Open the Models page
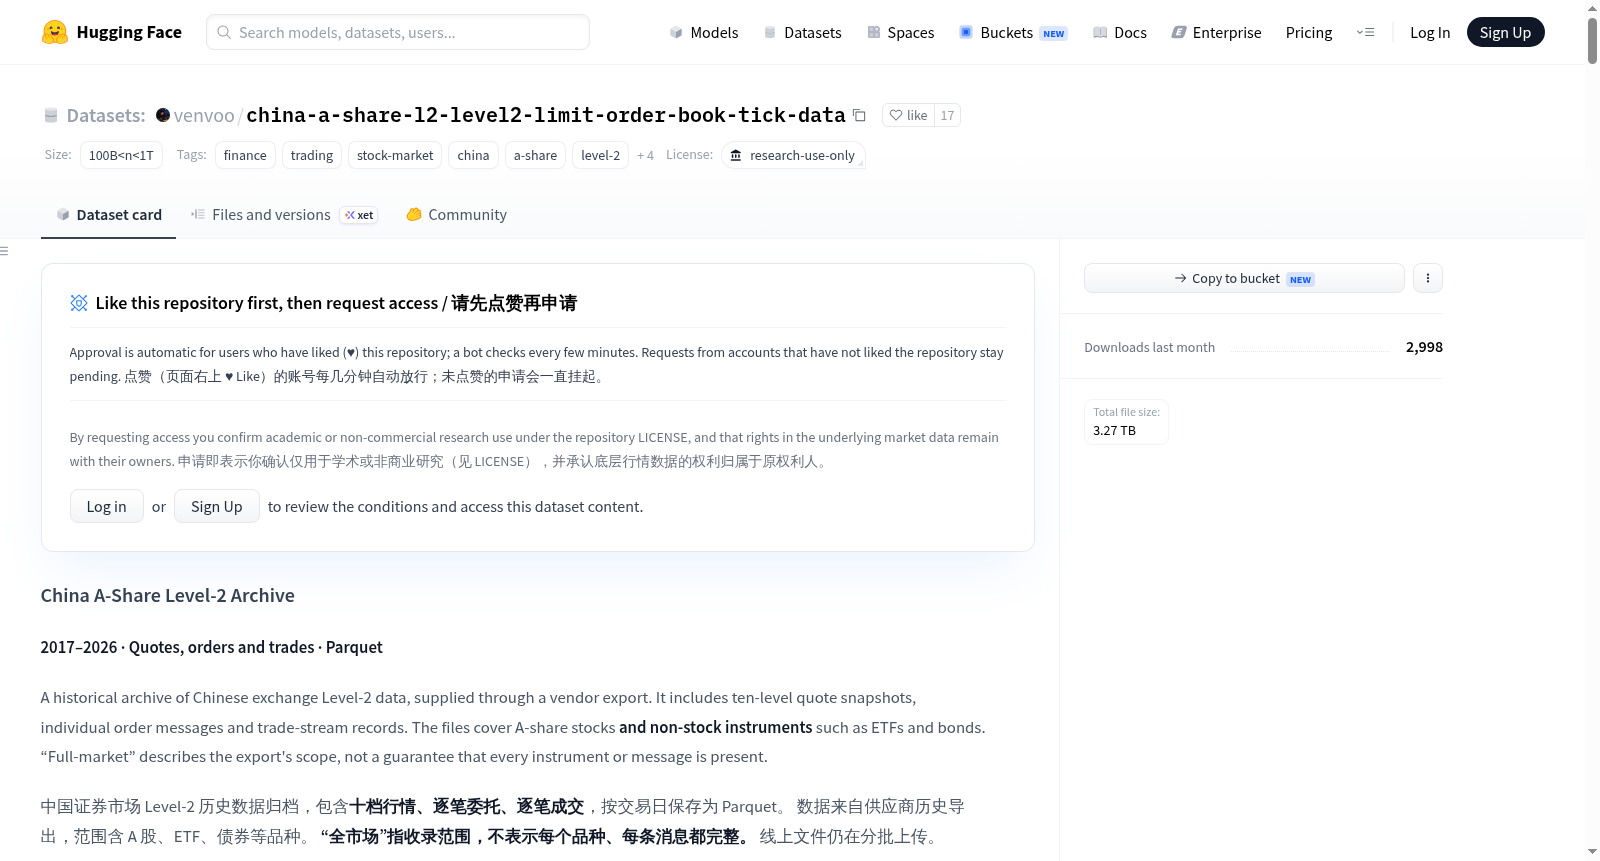 704,32
